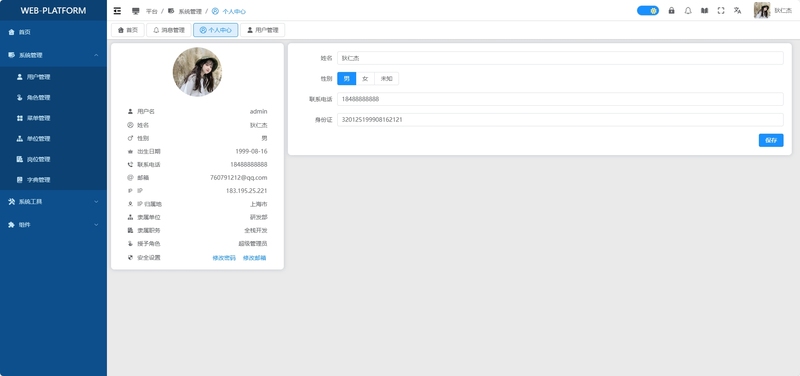The image size is (800, 376).
Task: Collapse the sidebar with the menu fold icon
Action: point(117,11)
